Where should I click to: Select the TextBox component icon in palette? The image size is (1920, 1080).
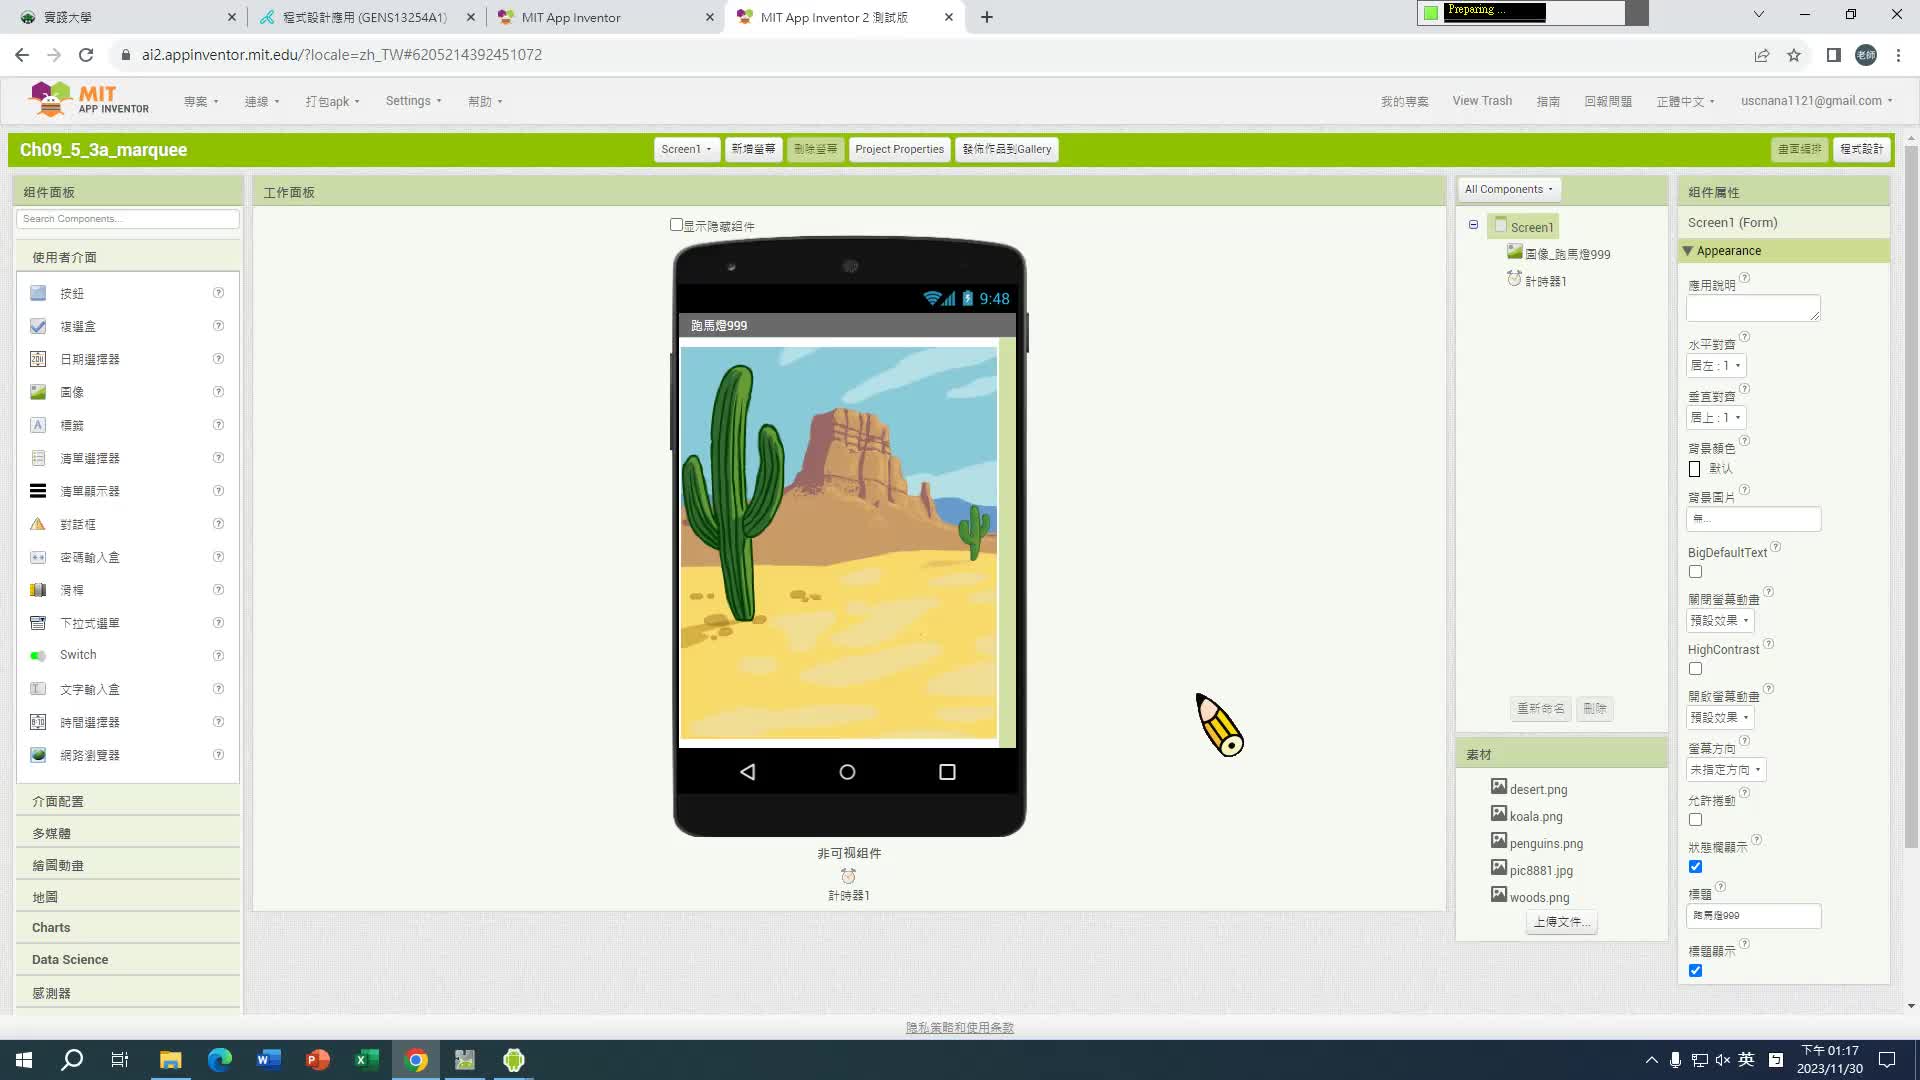(38, 689)
